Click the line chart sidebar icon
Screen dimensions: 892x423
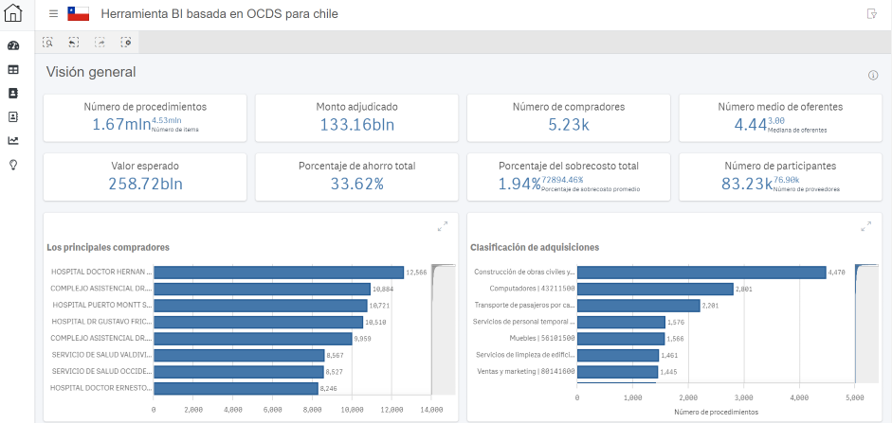(13, 140)
